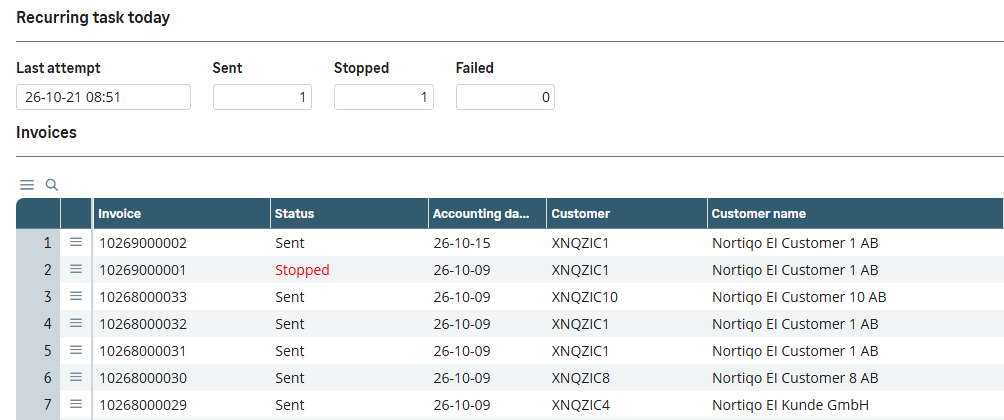Click accounting date of invoice 10268000029

462,405
